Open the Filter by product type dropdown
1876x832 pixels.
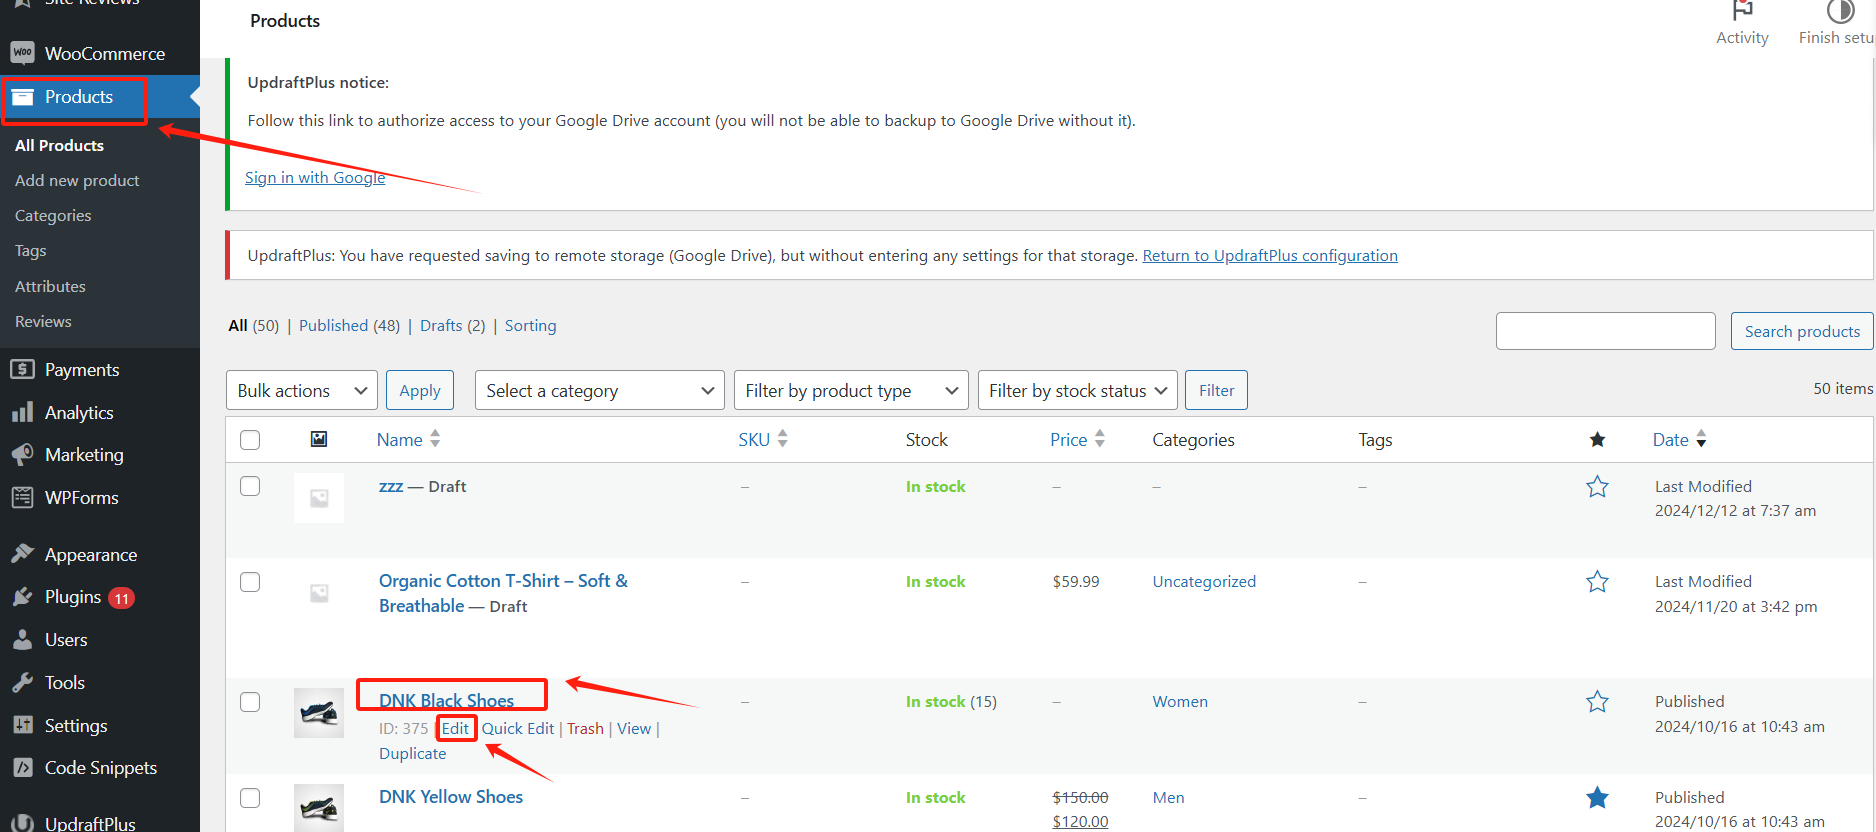(851, 390)
